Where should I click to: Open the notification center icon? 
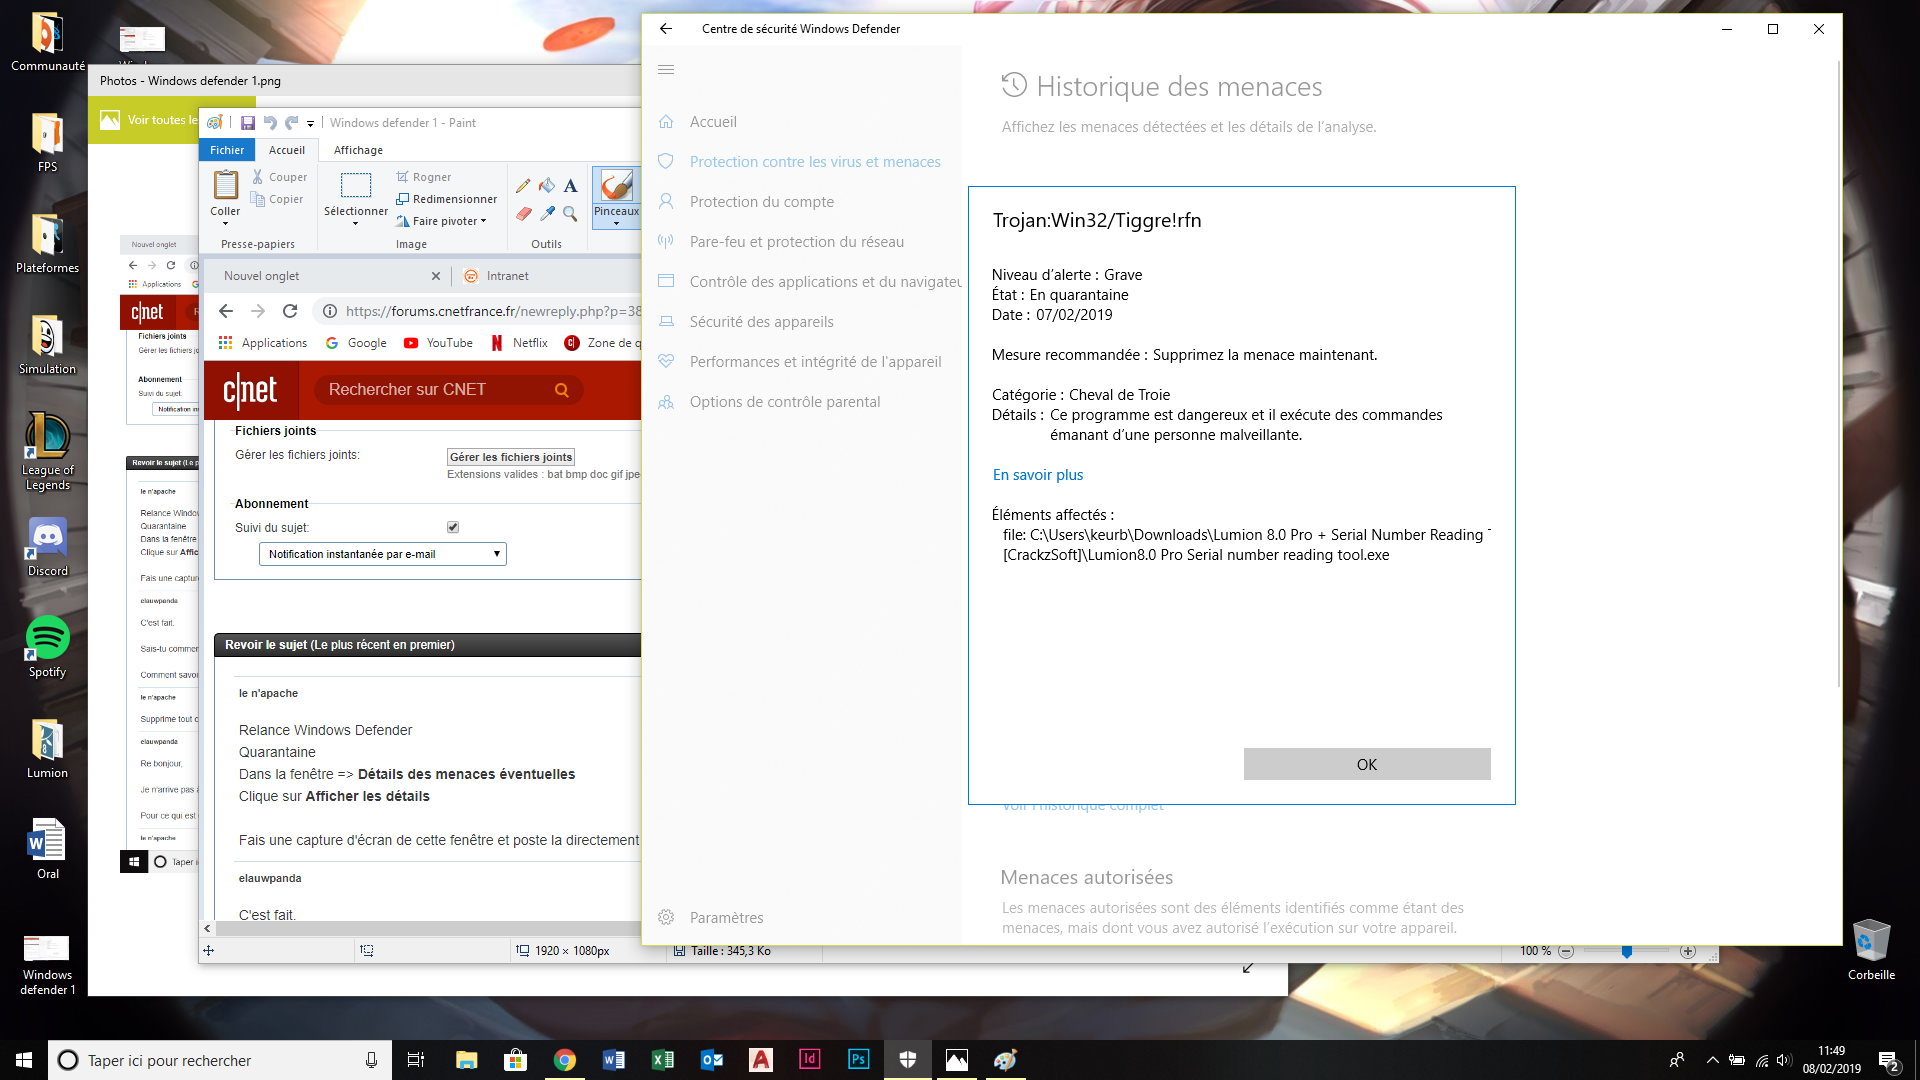pos(1888,1061)
